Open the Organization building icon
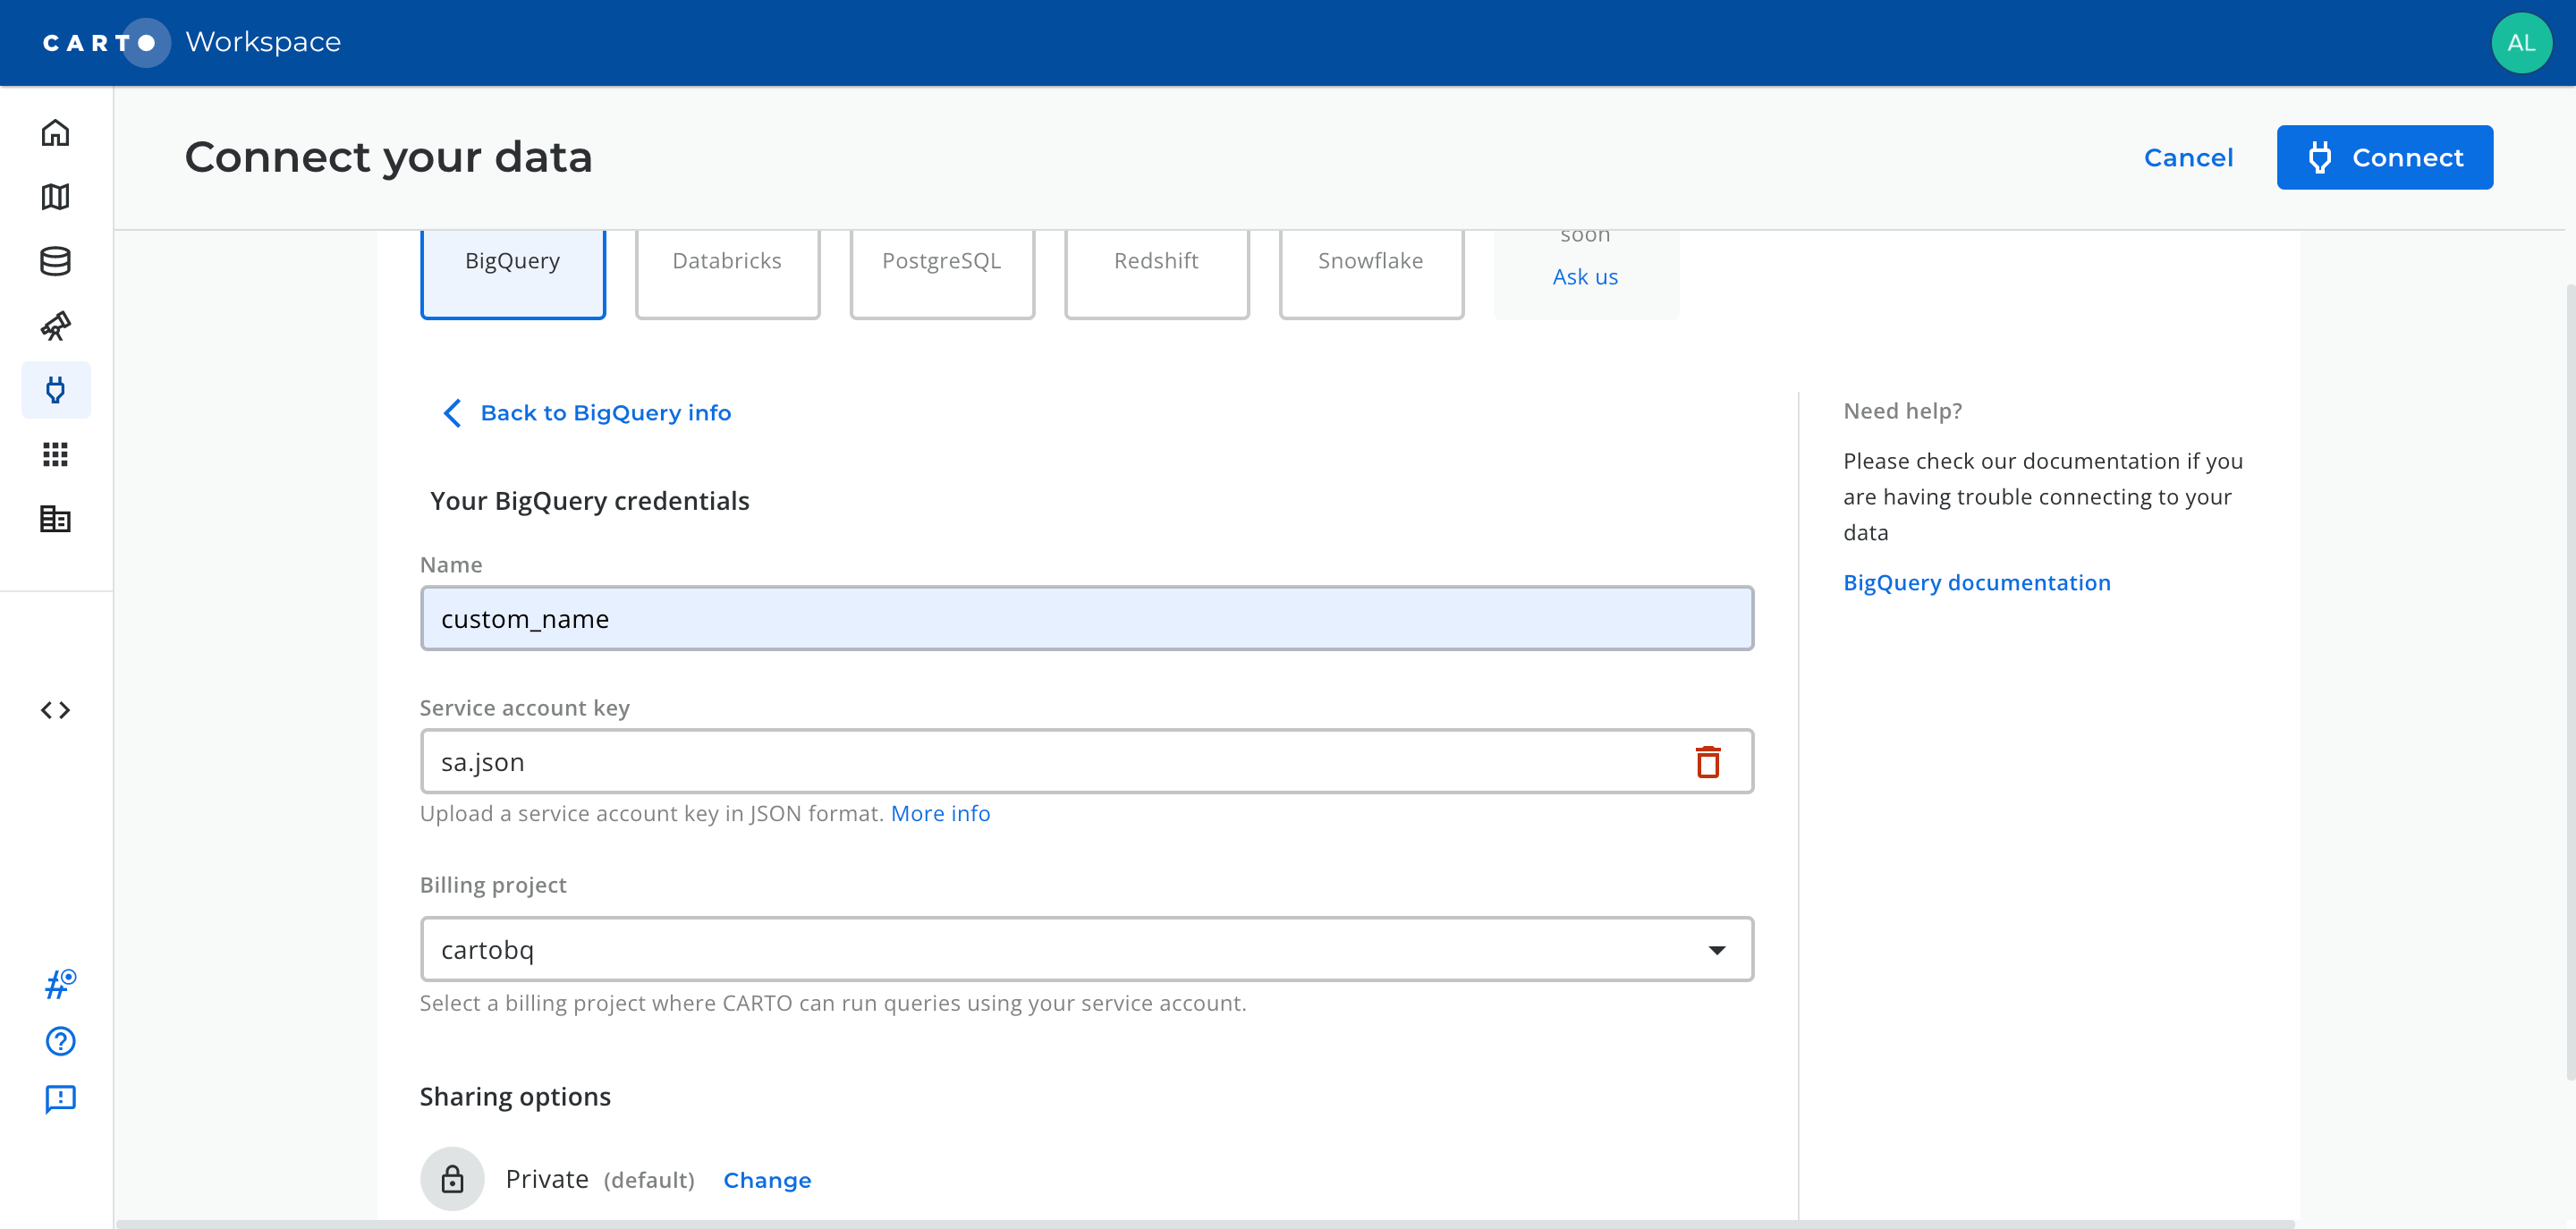 pos(55,519)
